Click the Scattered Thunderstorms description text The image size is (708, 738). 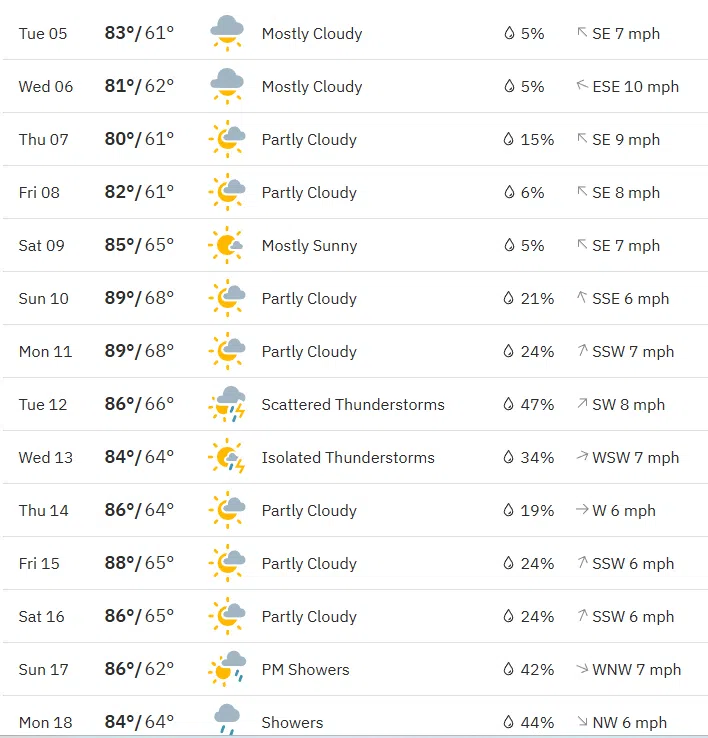[353, 404]
